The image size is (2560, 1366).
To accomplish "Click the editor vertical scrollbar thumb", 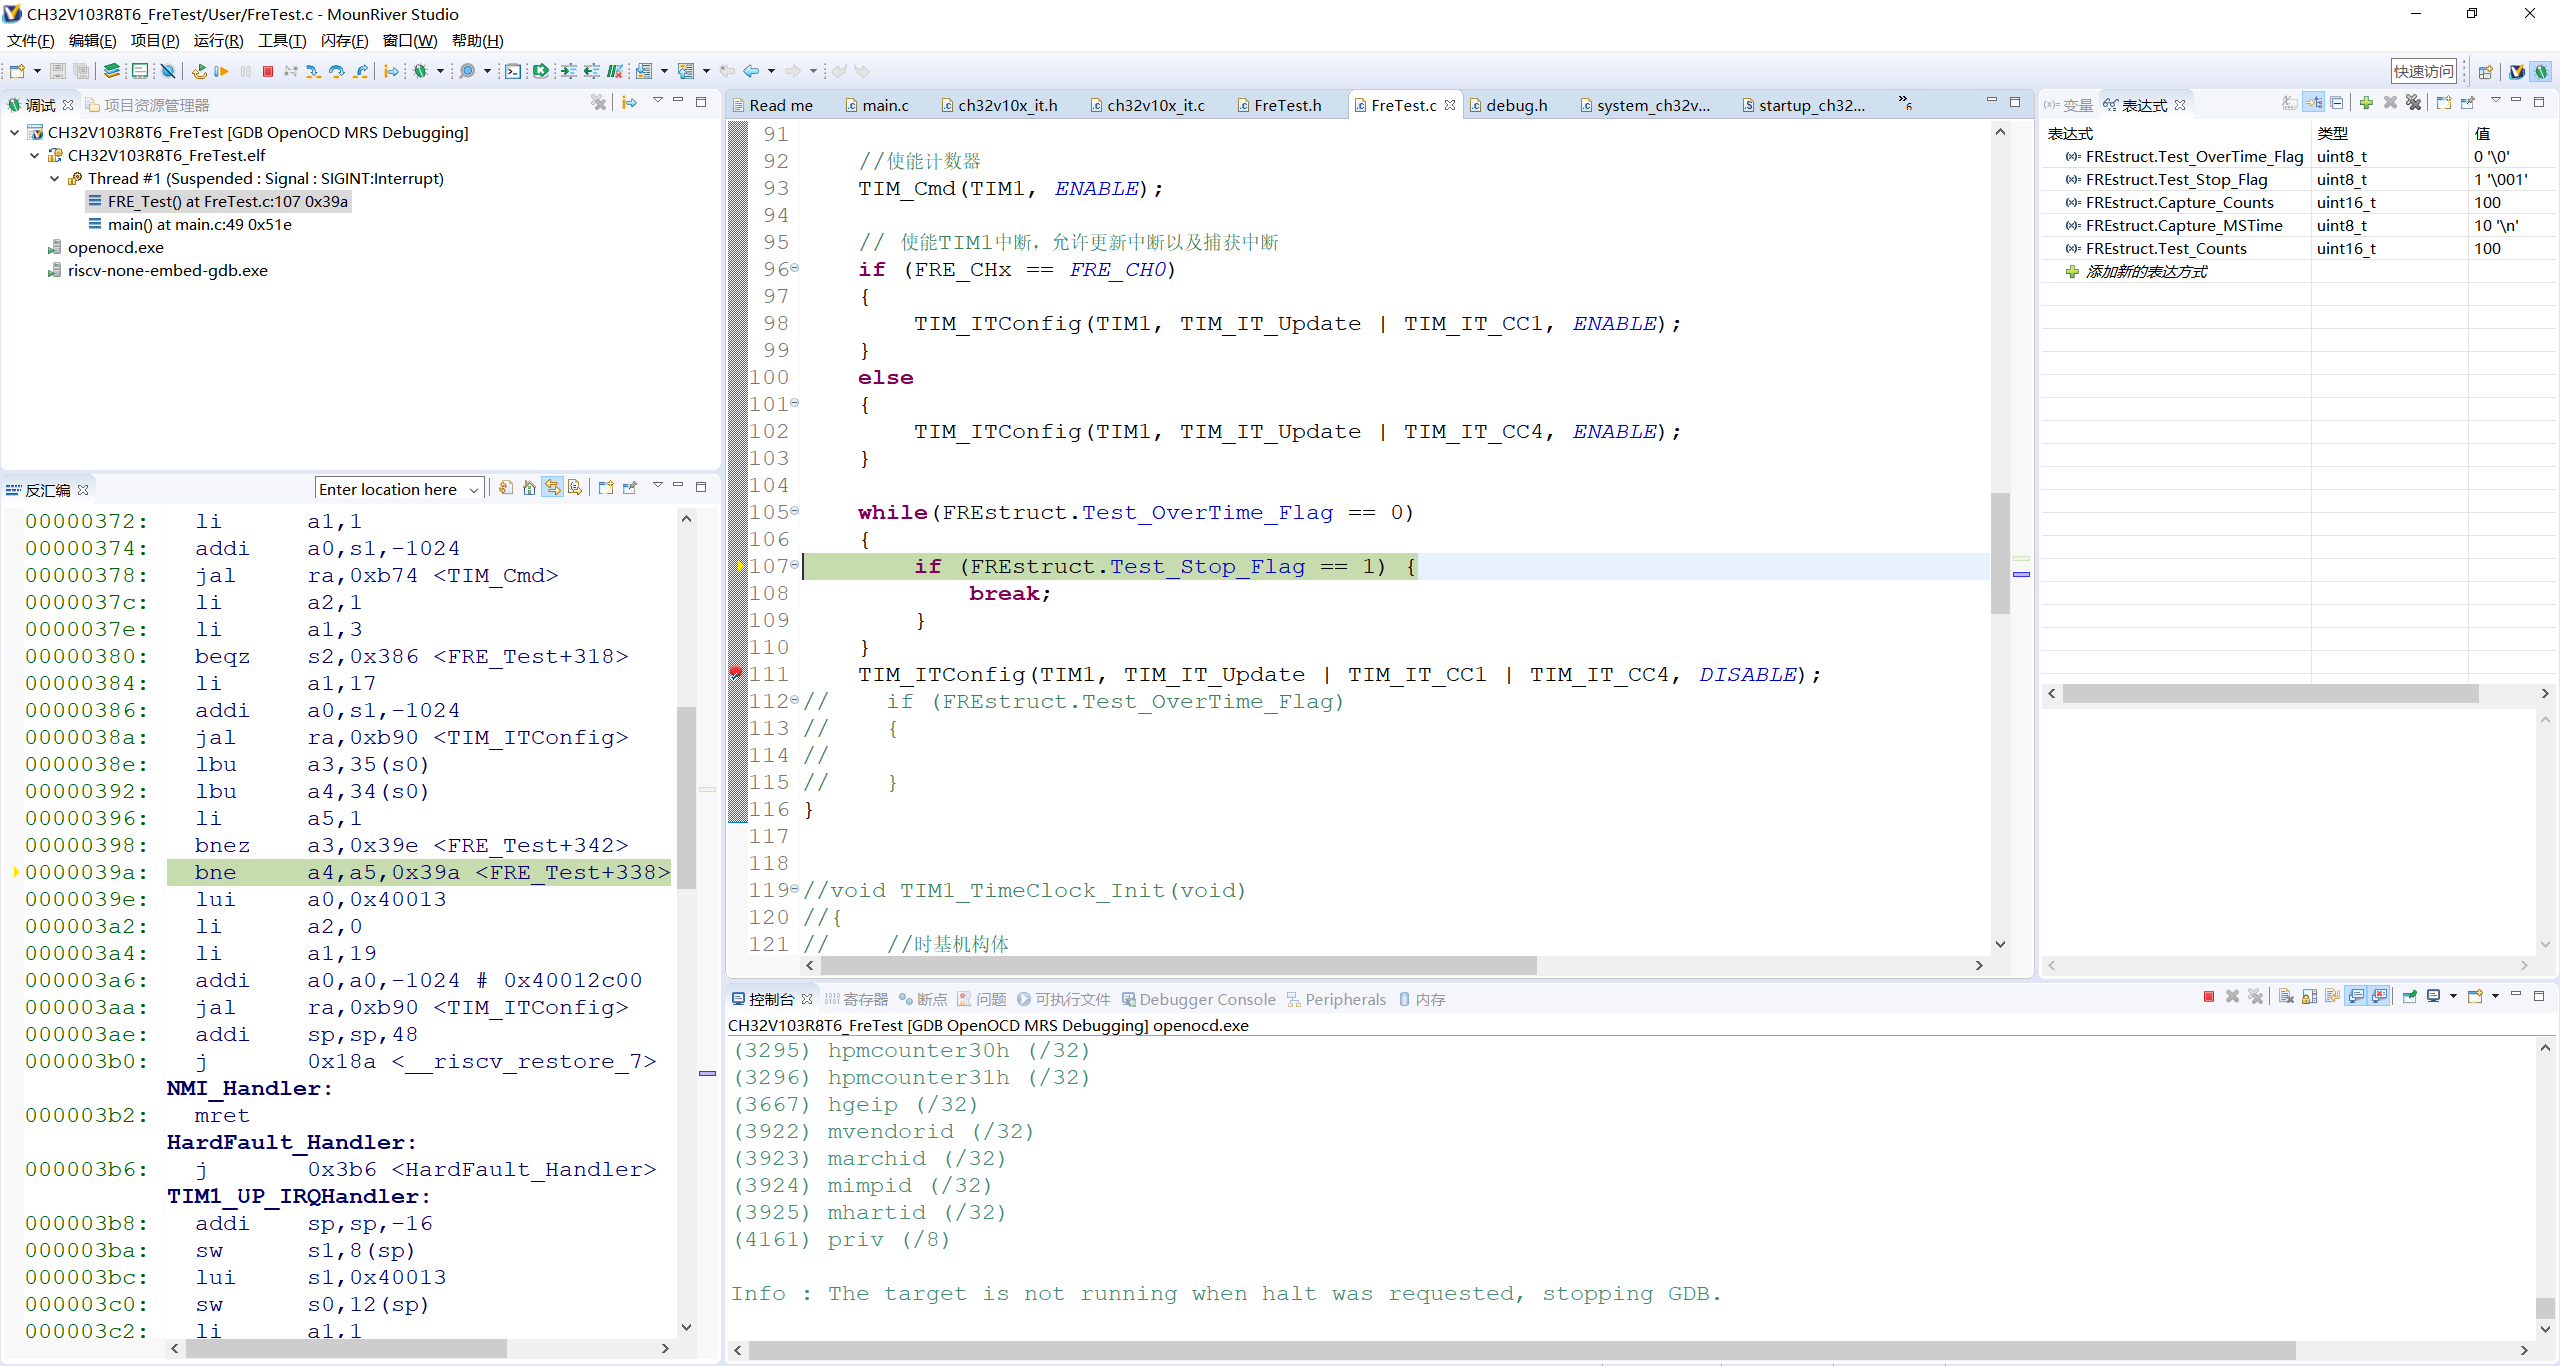I will [x=2000, y=552].
